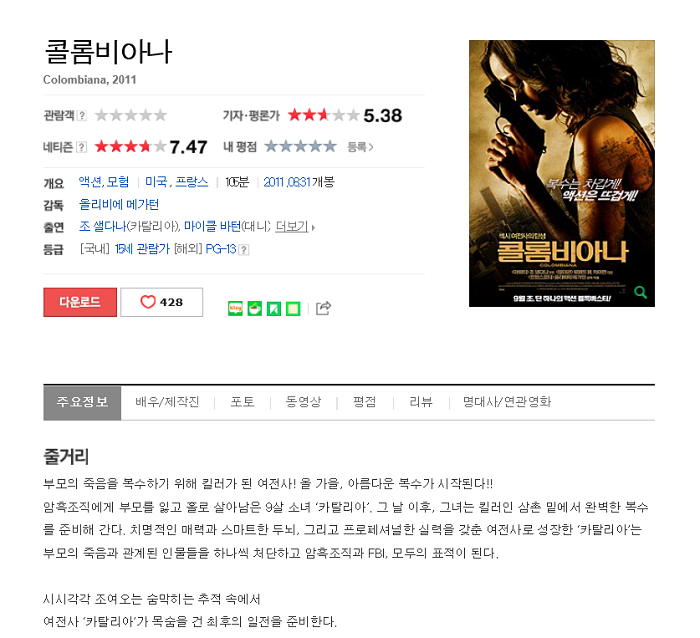Open the external share arrow icon
The width and height of the screenshot is (700, 638).
click(x=323, y=308)
